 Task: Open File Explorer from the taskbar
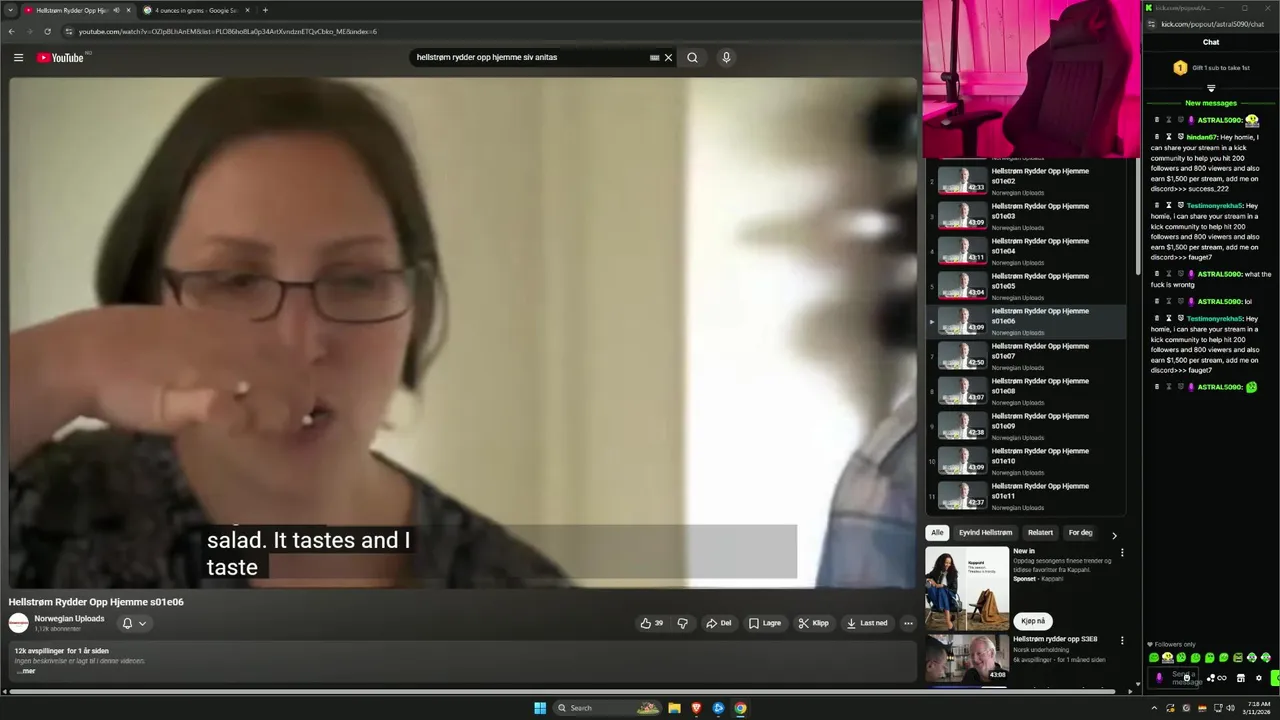pyautogui.click(x=674, y=708)
